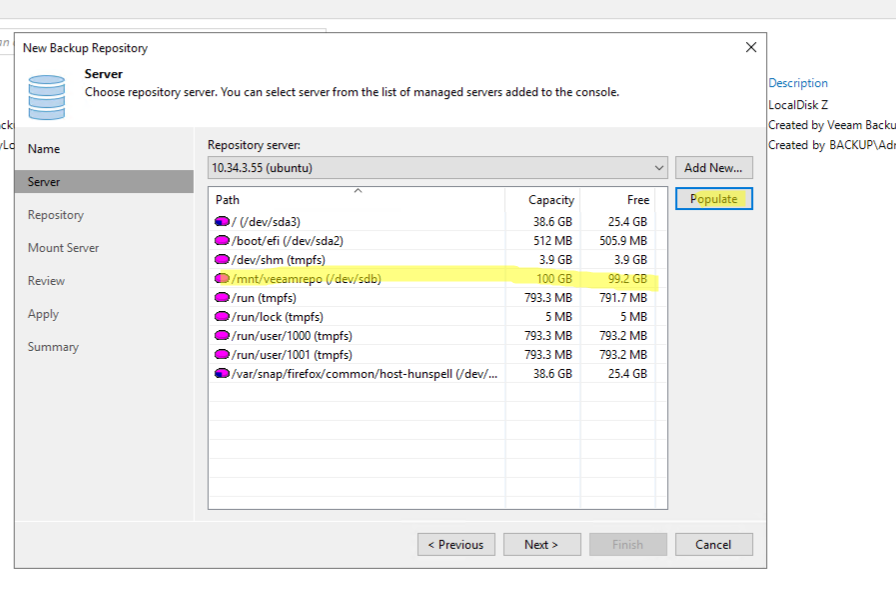The width and height of the screenshot is (896, 605).
Task: Go back with the < Previous button
Action: [x=456, y=544]
